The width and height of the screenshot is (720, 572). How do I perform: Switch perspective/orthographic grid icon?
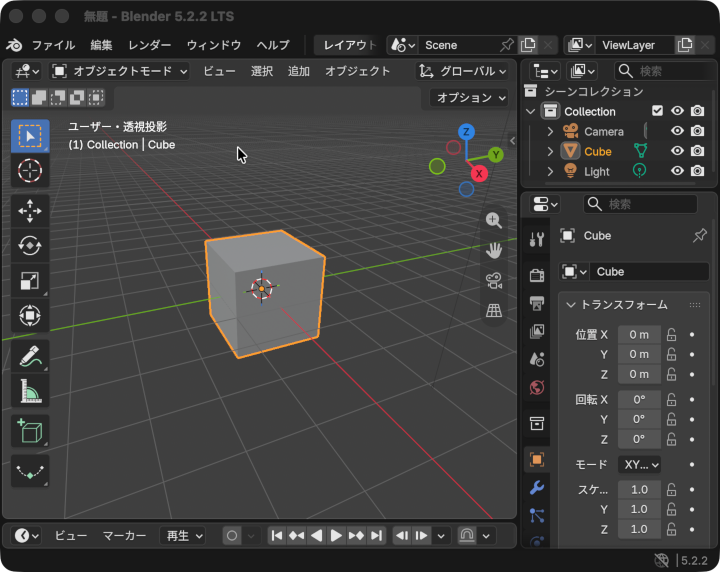click(x=494, y=310)
